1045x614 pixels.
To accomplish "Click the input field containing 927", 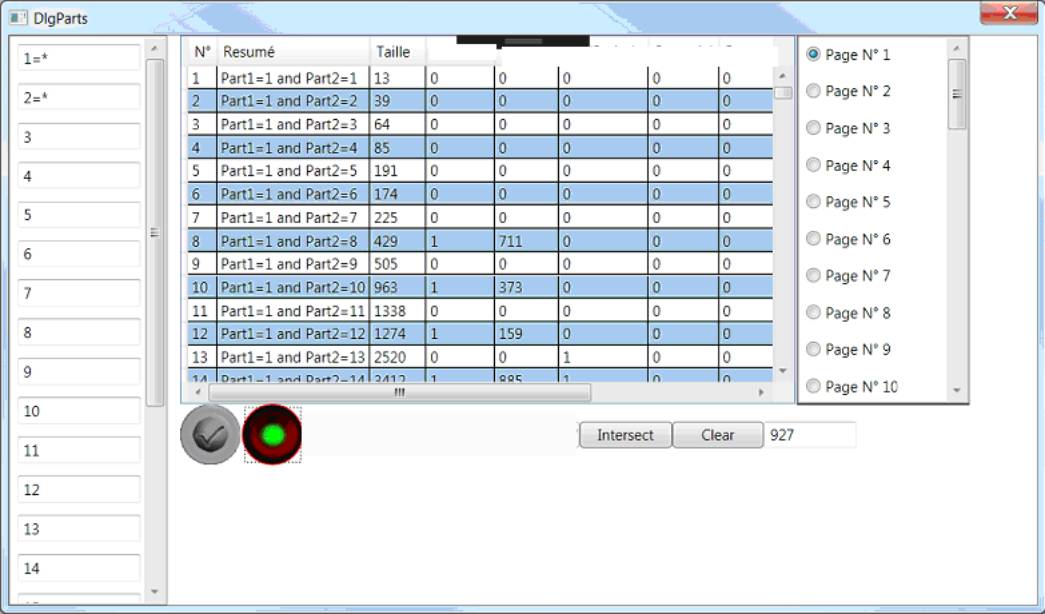I will click(x=809, y=435).
